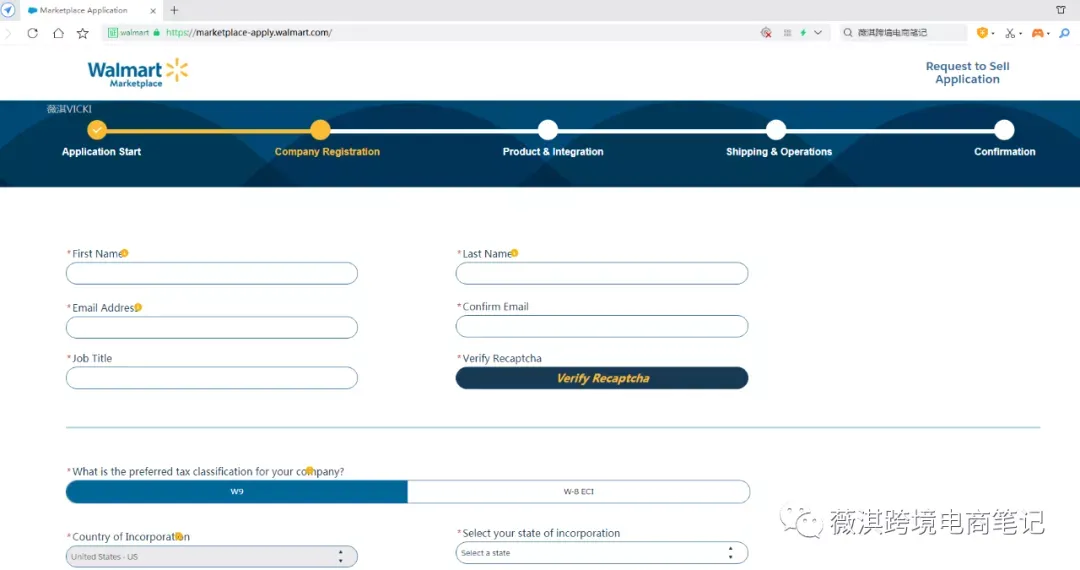Open Country of Incorporation dropdown
This screenshot has width=1080, height=570.
coord(211,556)
